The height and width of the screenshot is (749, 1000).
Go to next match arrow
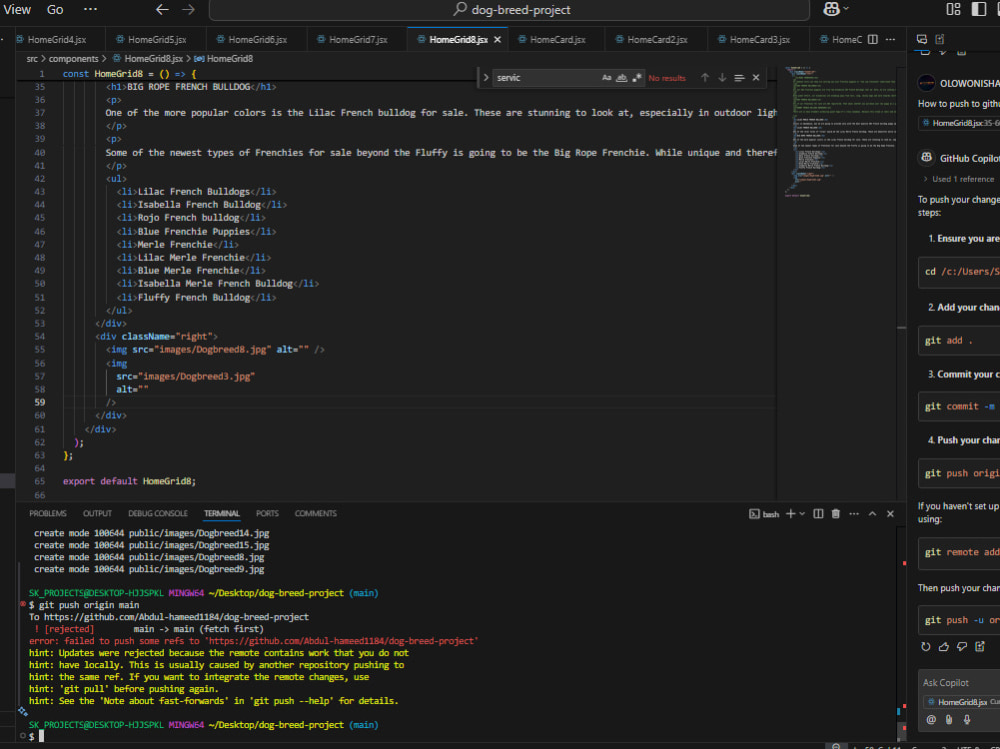pyautogui.click(x=722, y=78)
